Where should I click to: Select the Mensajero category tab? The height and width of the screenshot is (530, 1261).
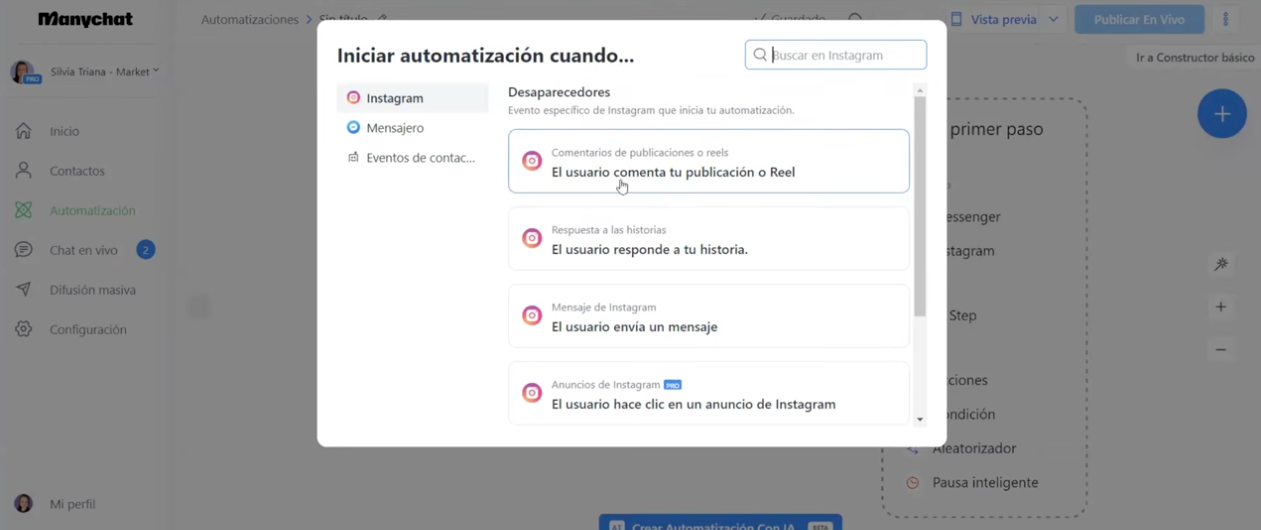[x=413, y=128]
